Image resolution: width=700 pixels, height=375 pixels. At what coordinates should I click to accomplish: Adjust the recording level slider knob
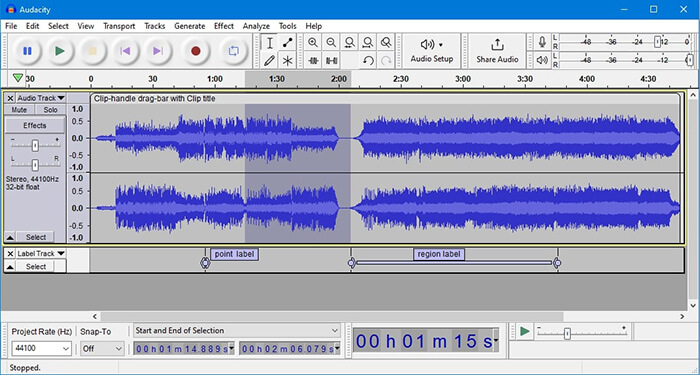click(x=657, y=42)
